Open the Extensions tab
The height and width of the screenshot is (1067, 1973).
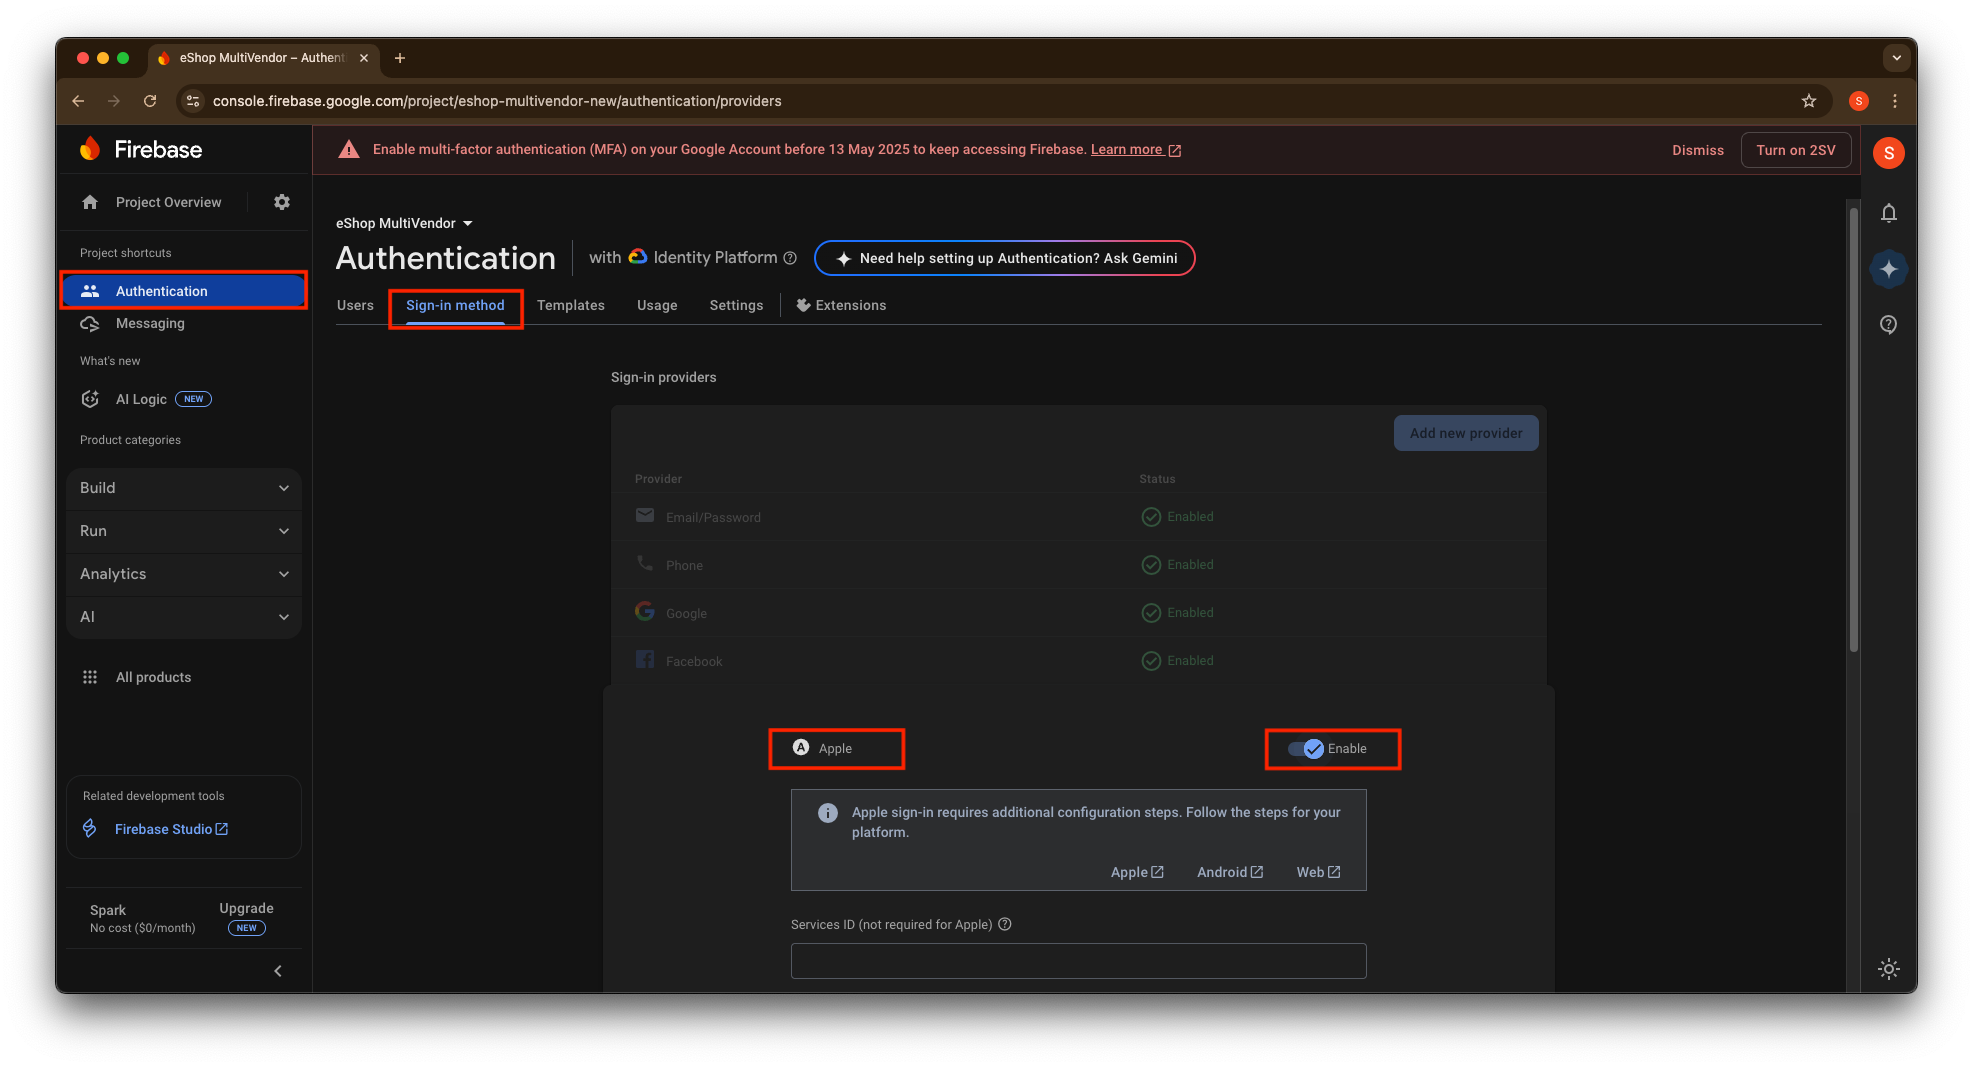coord(841,305)
